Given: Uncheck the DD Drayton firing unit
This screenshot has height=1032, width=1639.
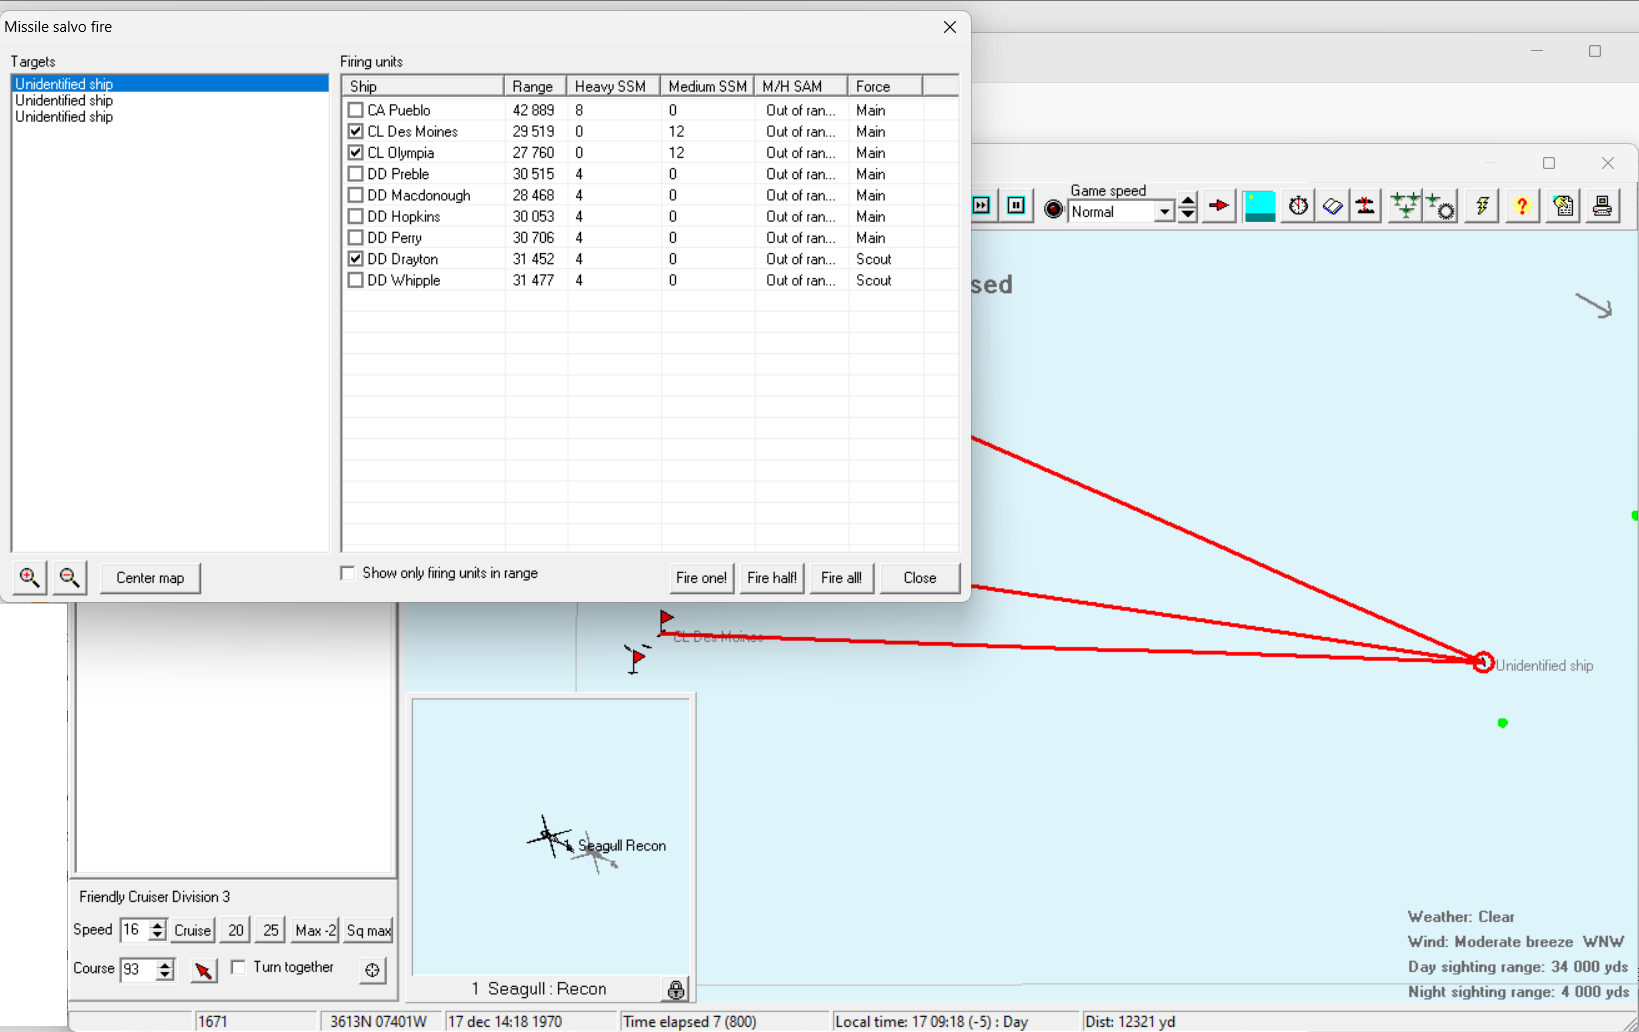Looking at the screenshot, I should (x=355, y=259).
